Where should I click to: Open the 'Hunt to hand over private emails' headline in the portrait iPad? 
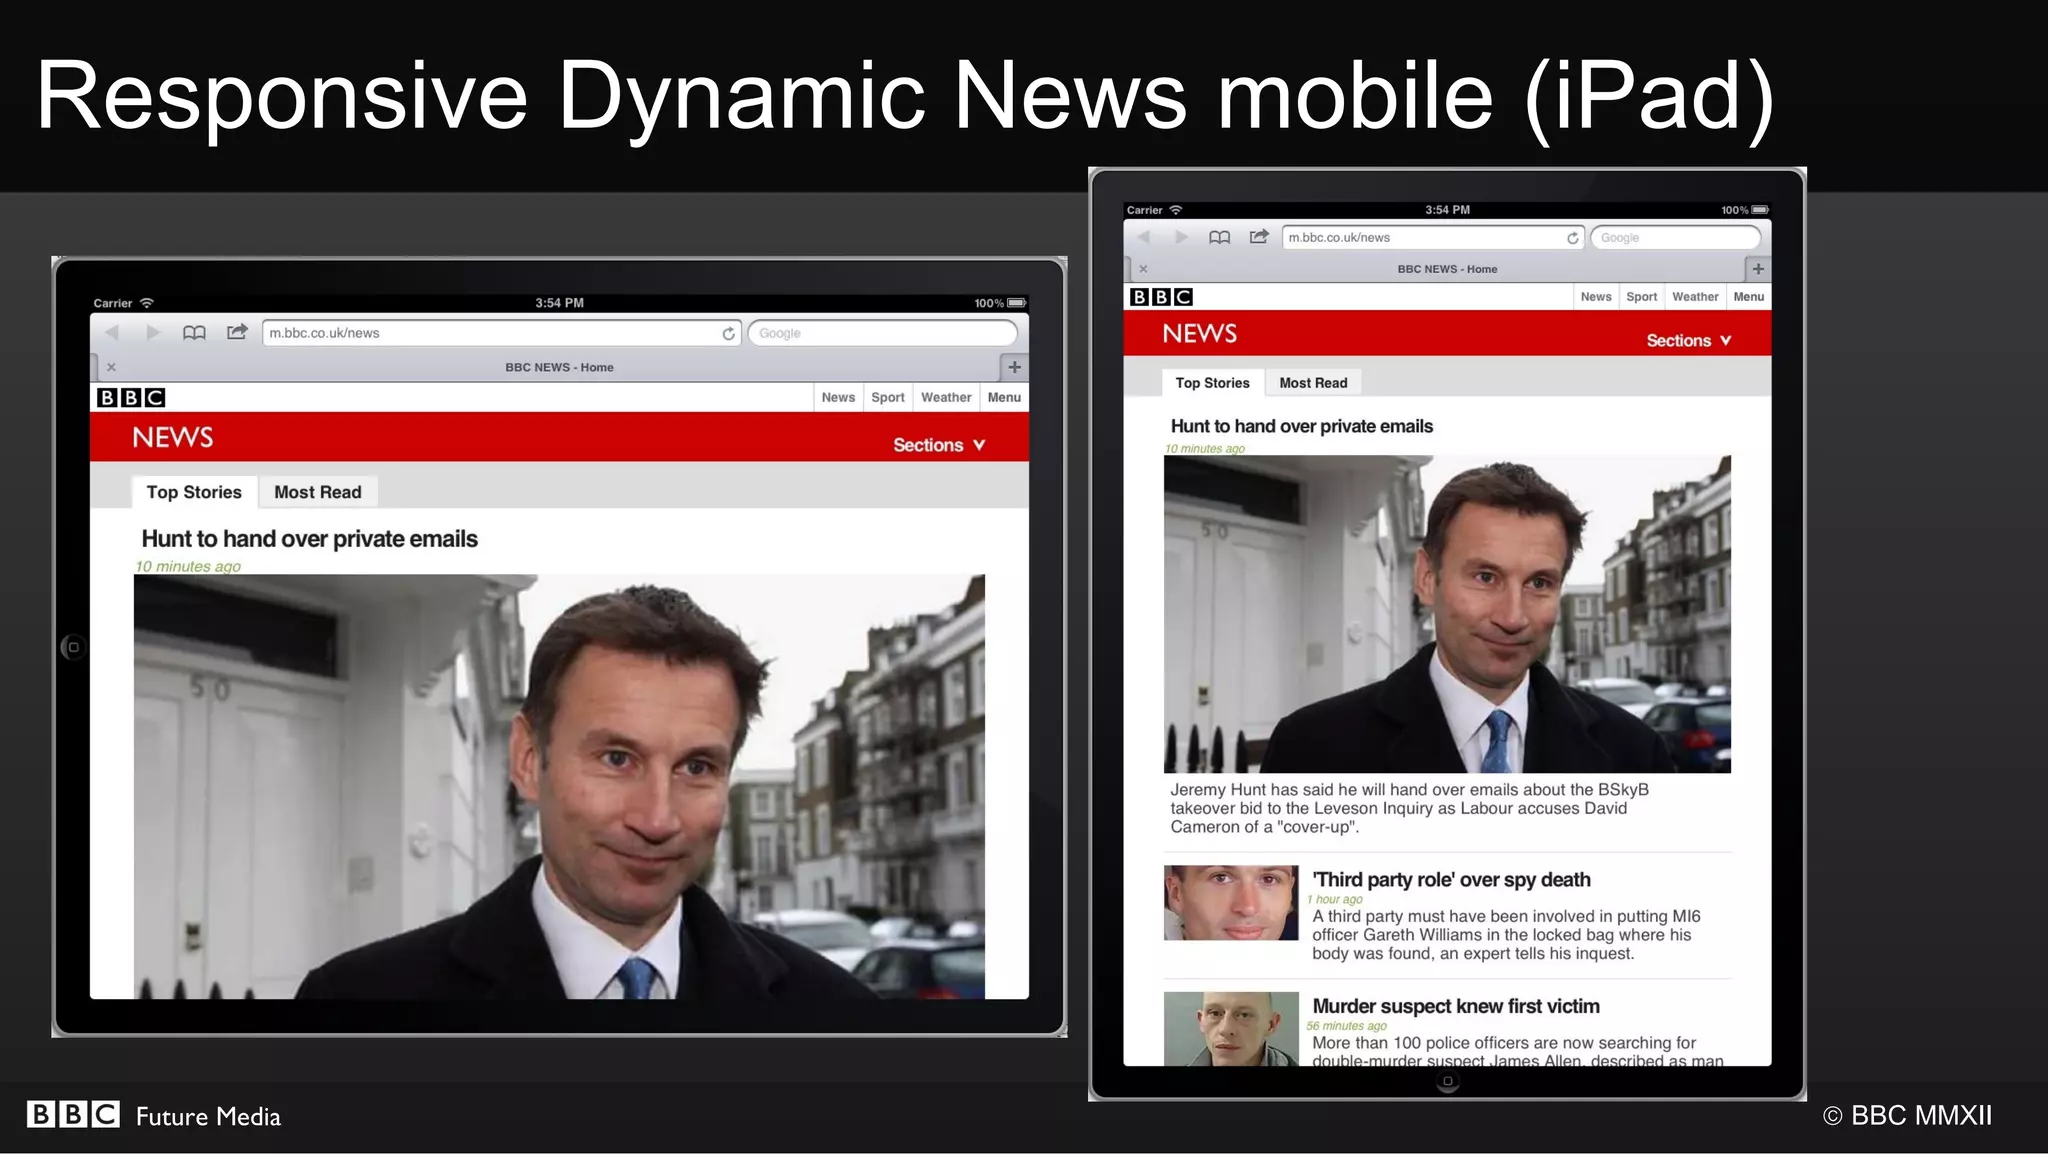coord(1301,426)
